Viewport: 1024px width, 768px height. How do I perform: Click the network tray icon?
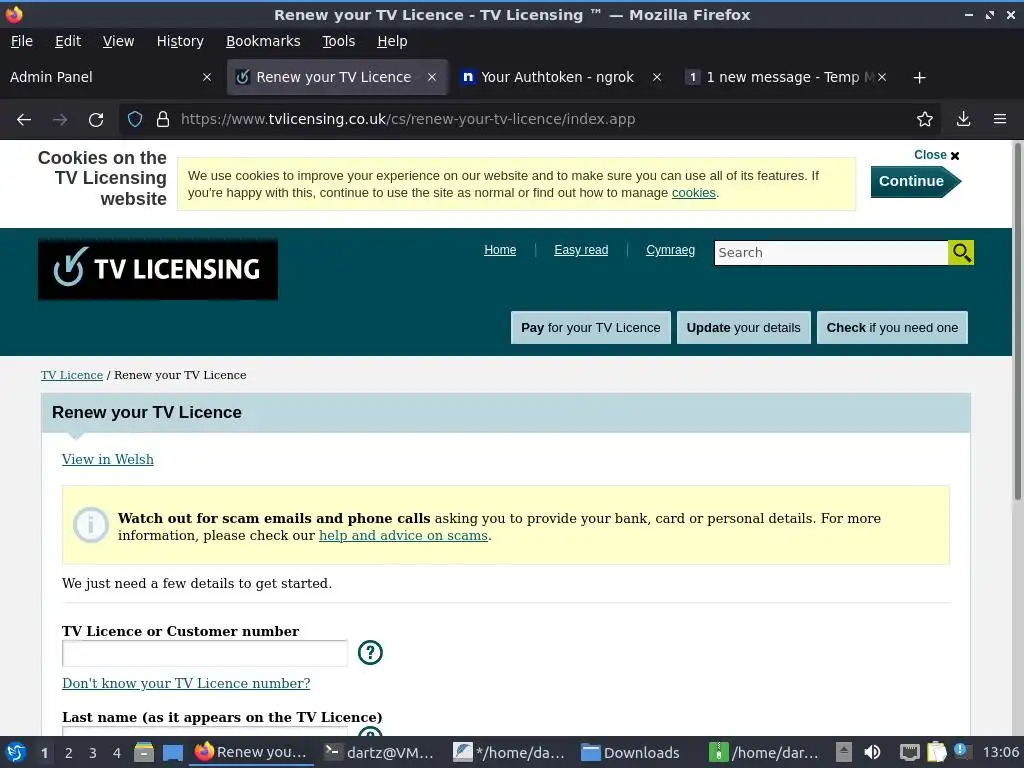tap(910, 753)
